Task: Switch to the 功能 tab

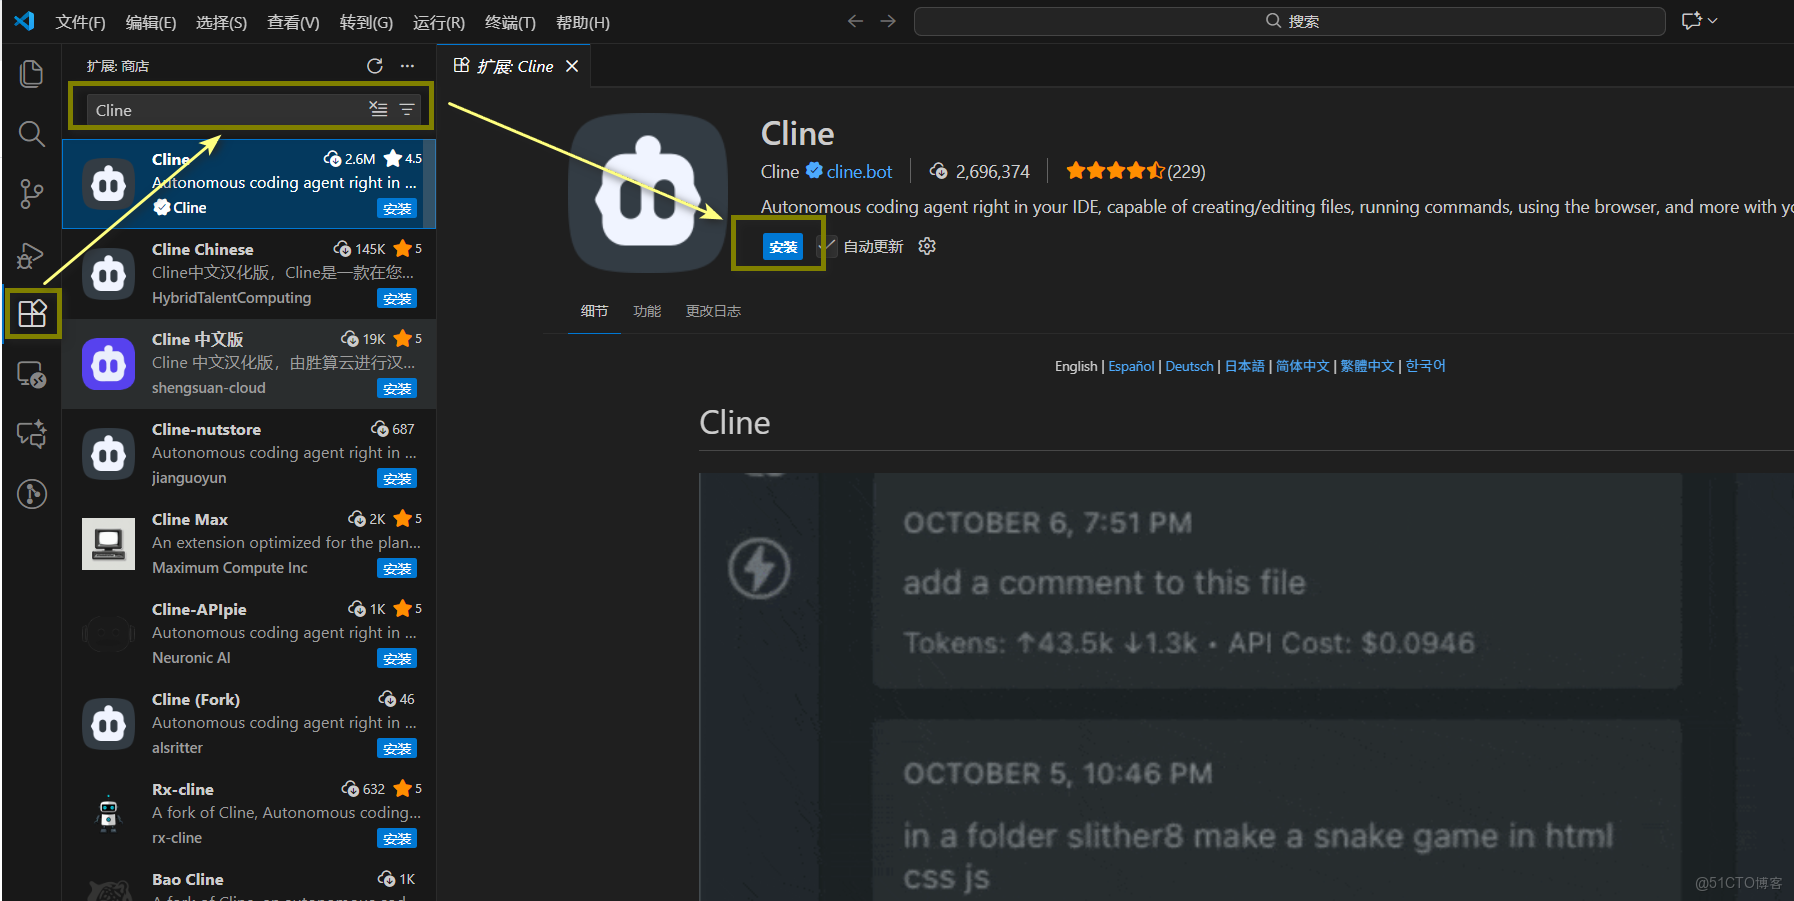Action: 647,311
